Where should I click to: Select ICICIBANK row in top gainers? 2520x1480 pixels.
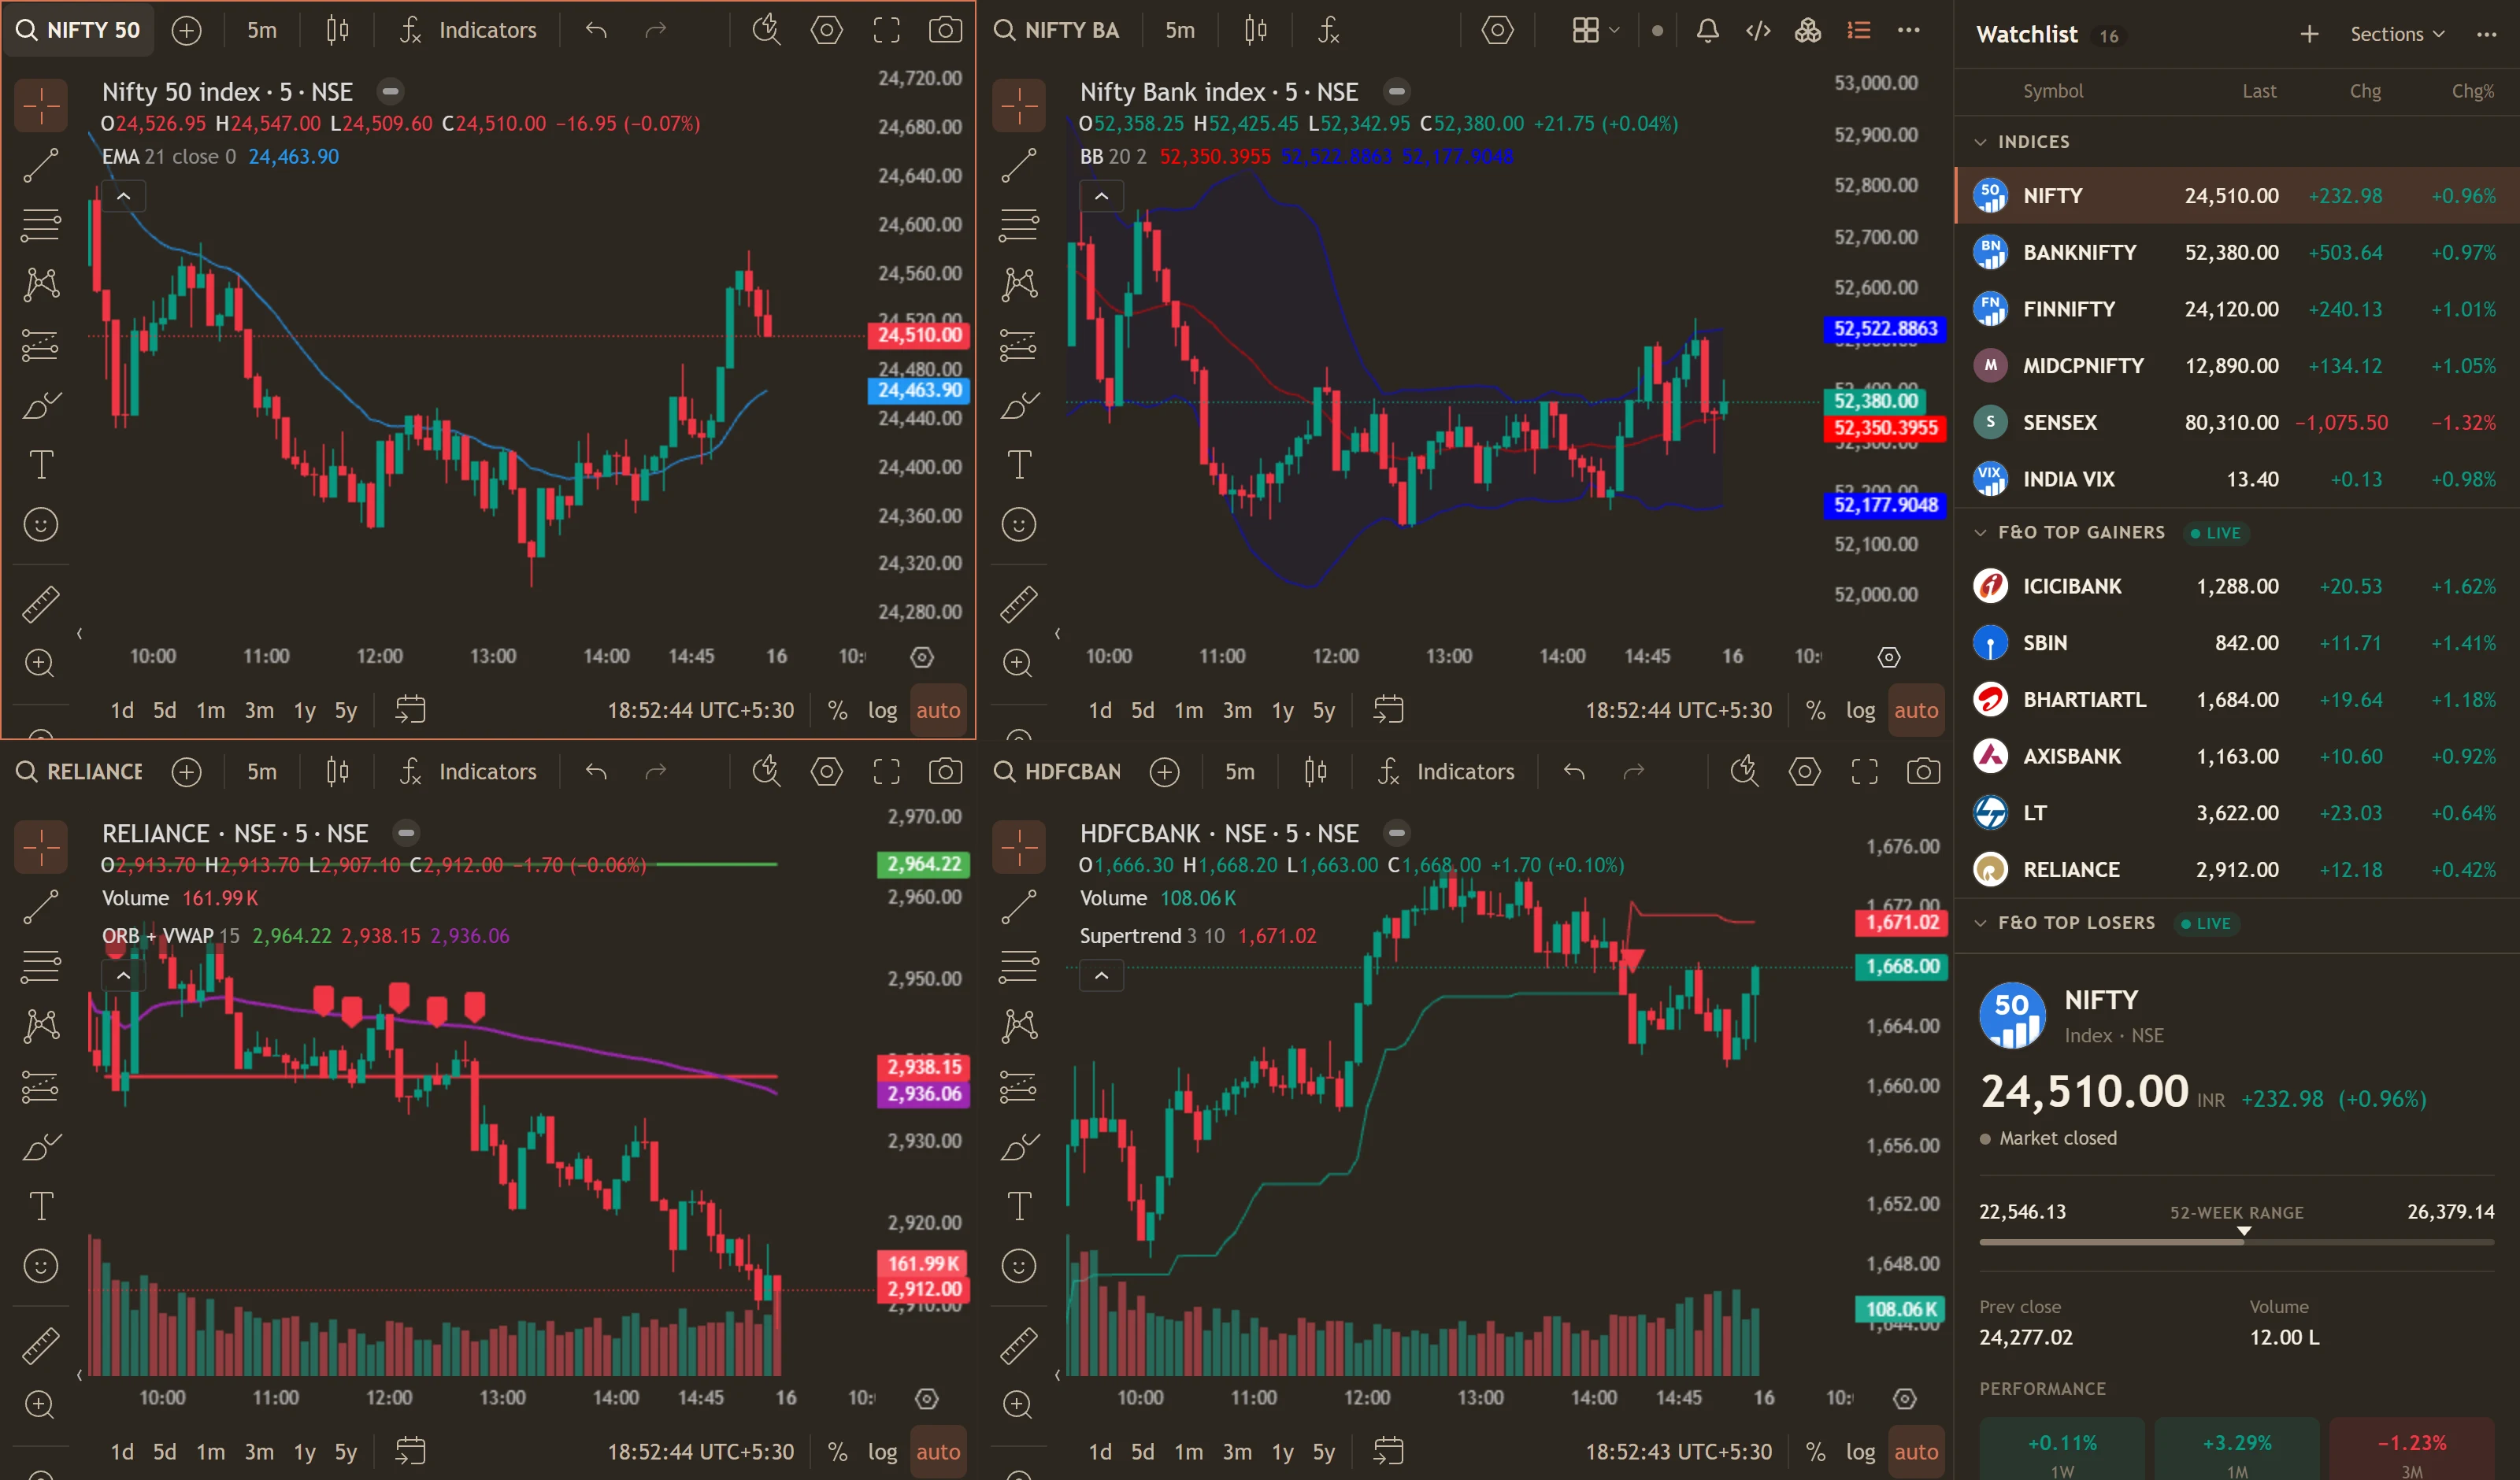(x=2237, y=586)
